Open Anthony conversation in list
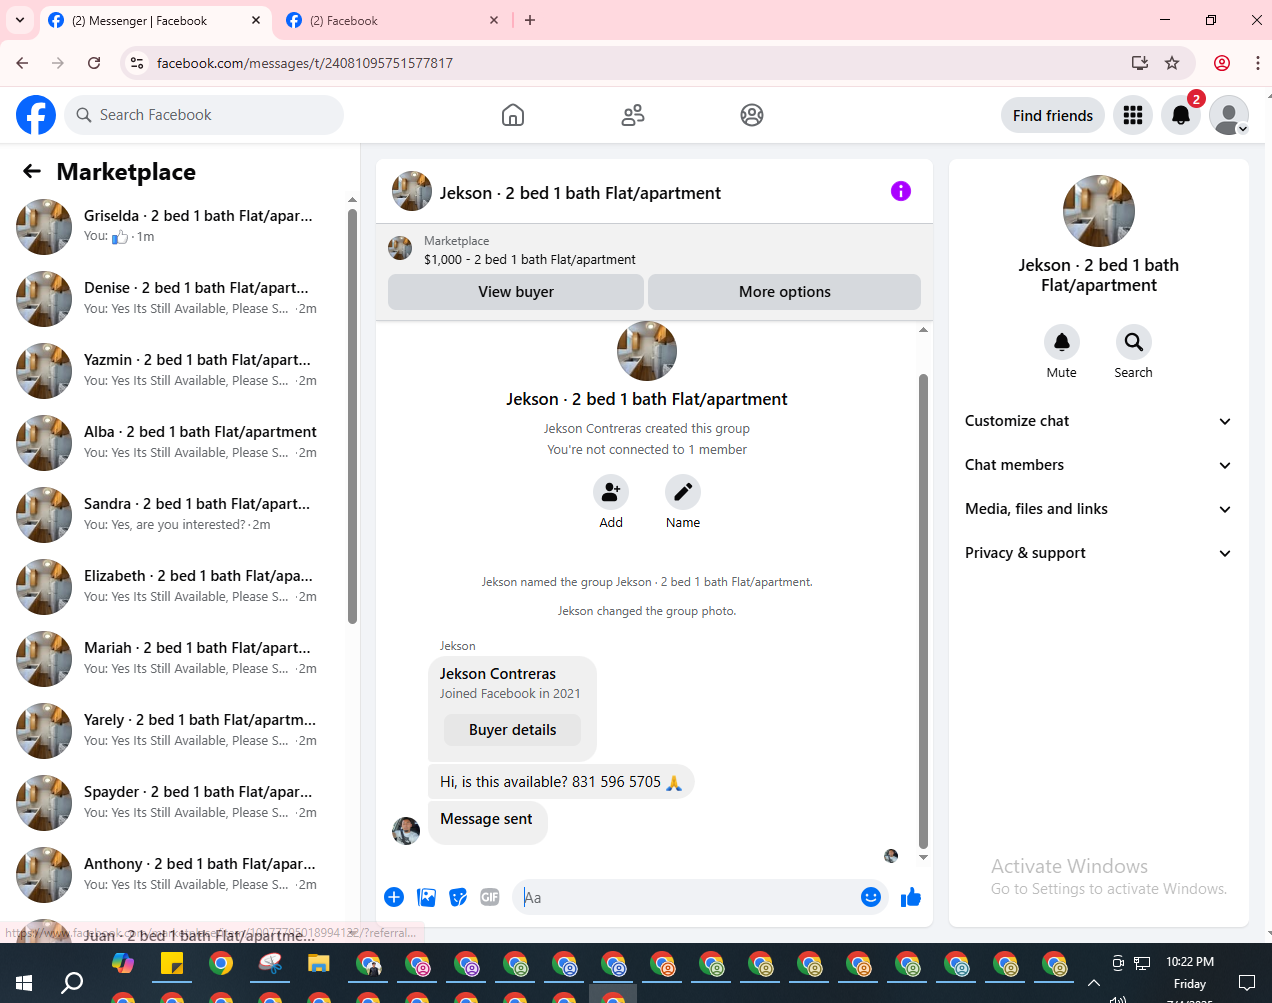Screen dimensions: 1272x1003 (177, 875)
